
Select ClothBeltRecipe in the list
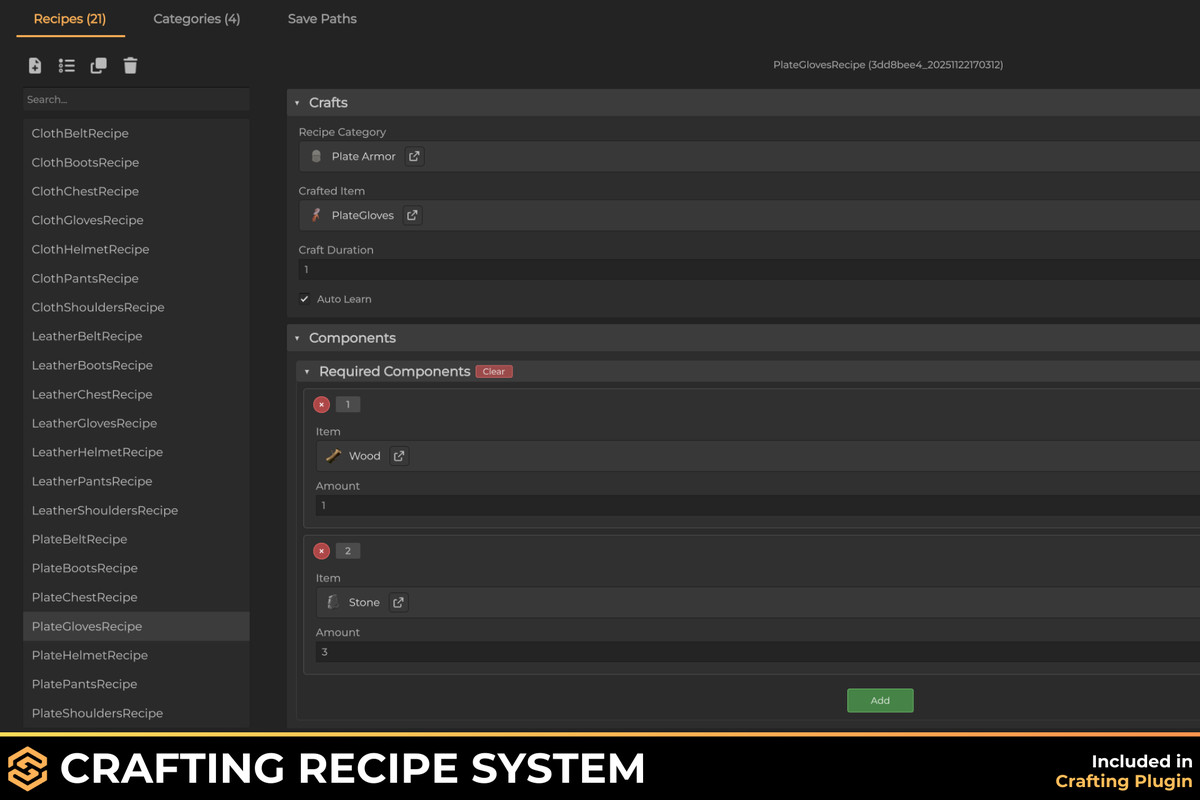[x=136, y=133]
